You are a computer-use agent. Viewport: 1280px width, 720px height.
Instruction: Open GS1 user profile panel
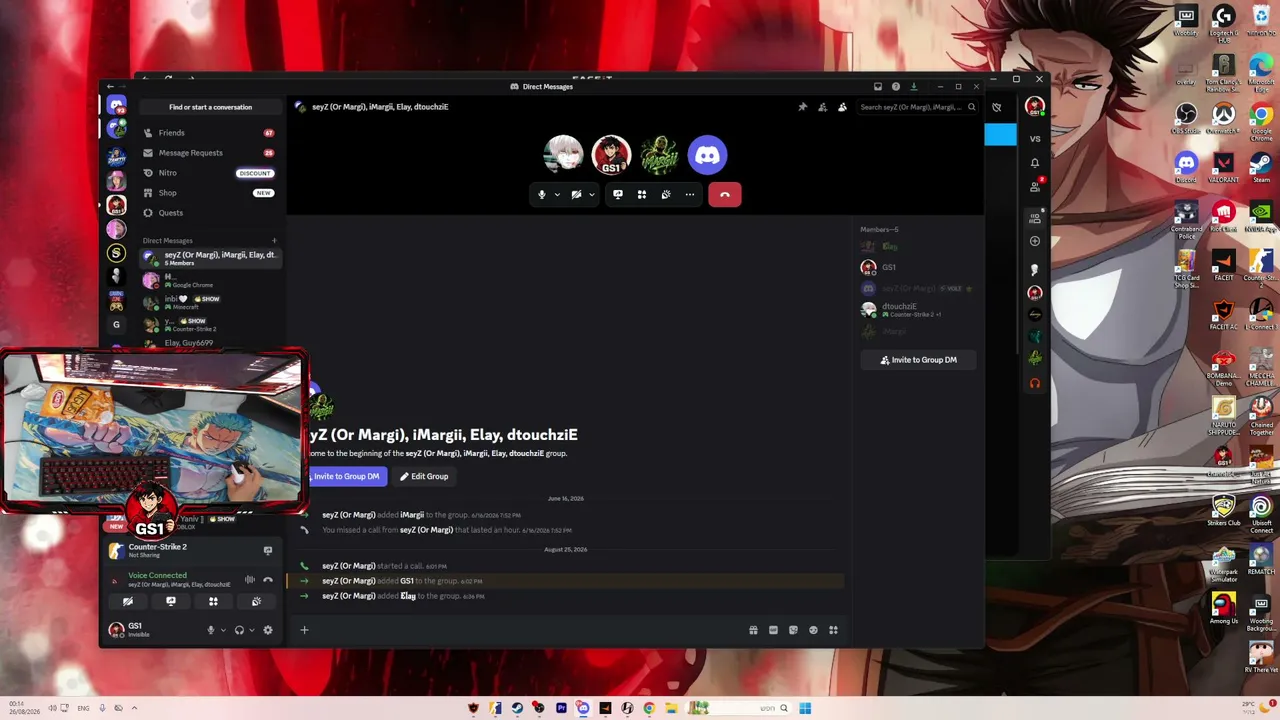[x=154, y=630]
